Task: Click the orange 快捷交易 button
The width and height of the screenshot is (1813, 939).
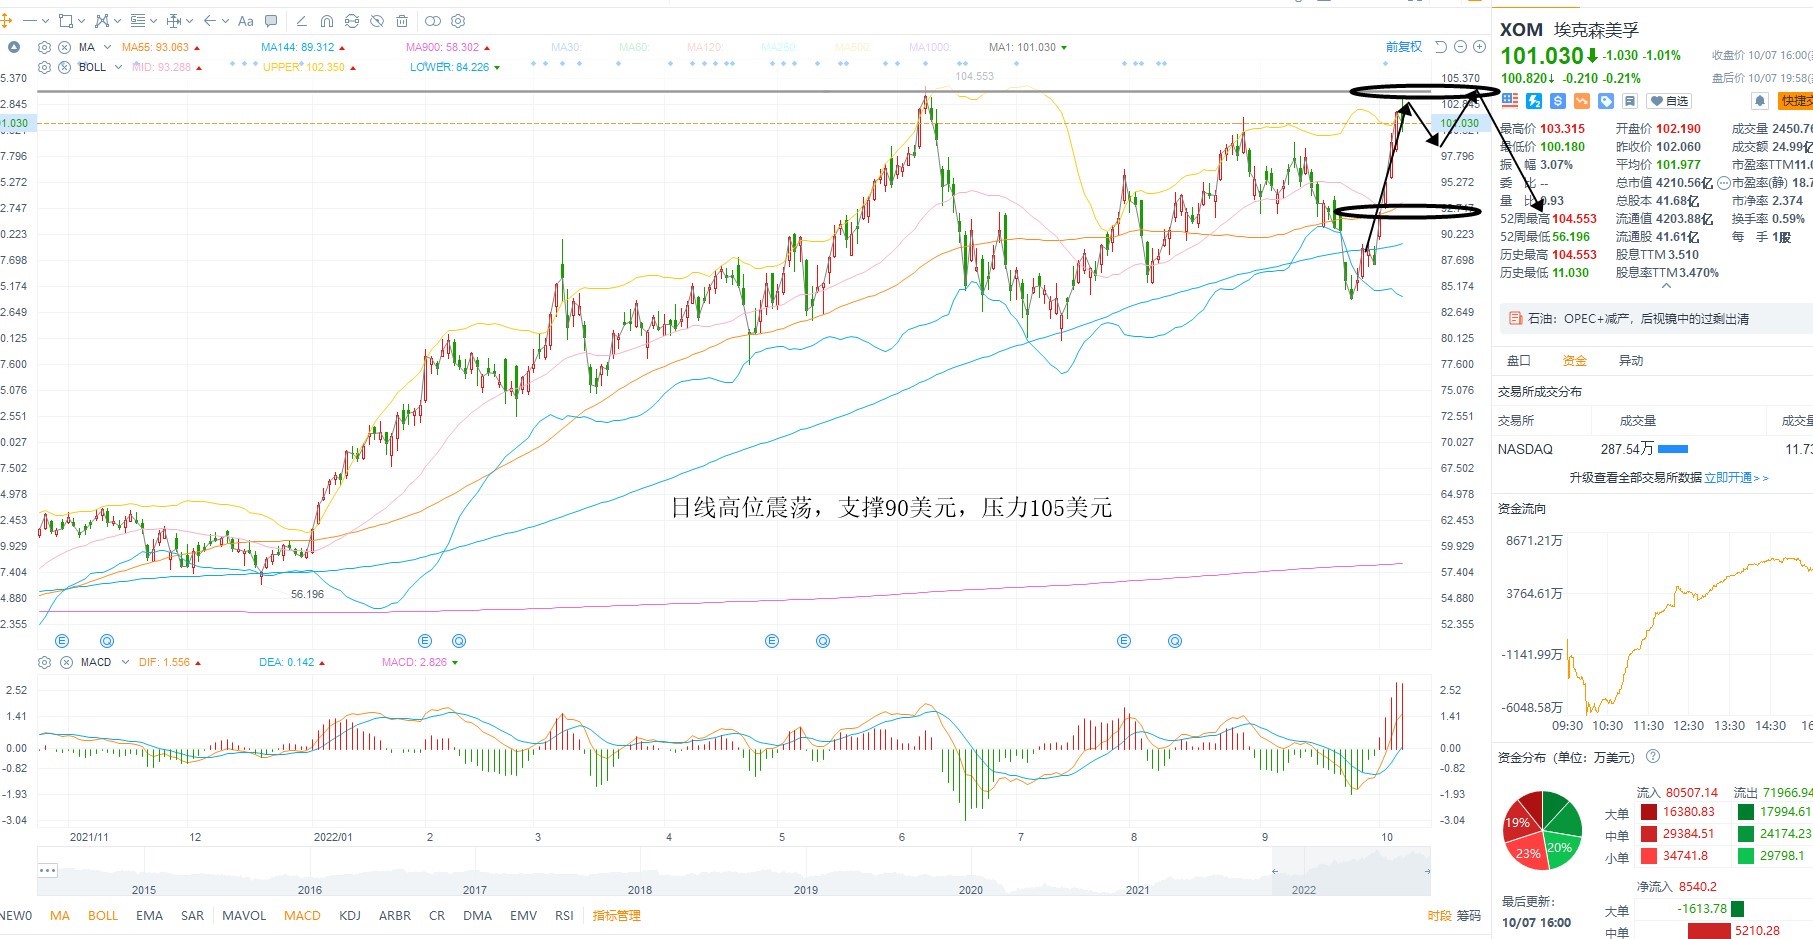Action: point(1795,101)
